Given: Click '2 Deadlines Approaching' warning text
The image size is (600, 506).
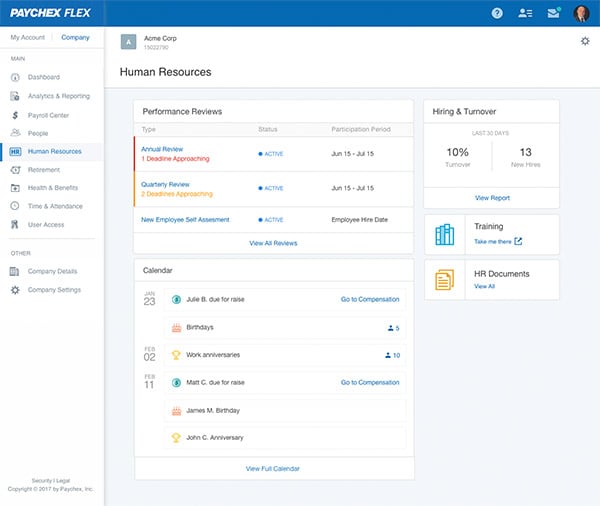Looking at the screenshot, I should [x=177, y=194].
